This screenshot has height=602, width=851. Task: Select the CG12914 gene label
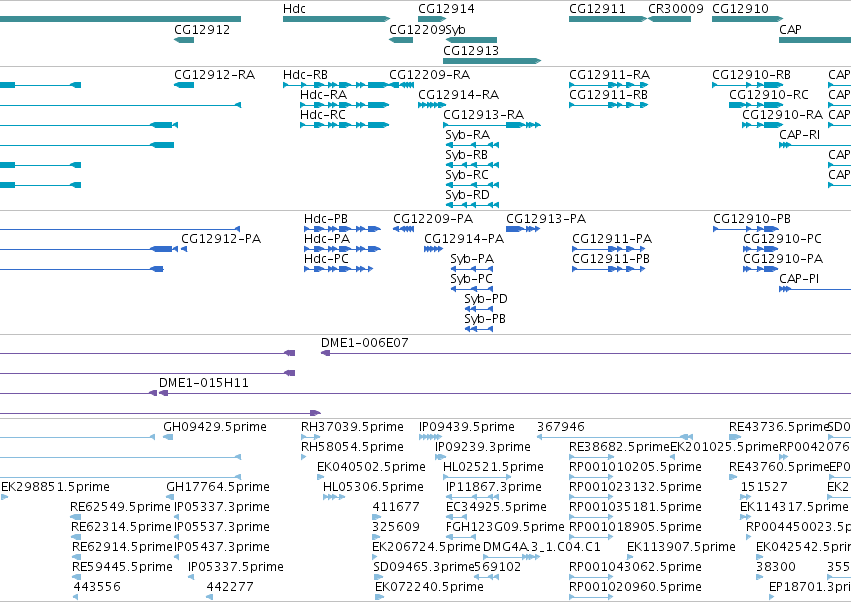(x=446, y=9)
